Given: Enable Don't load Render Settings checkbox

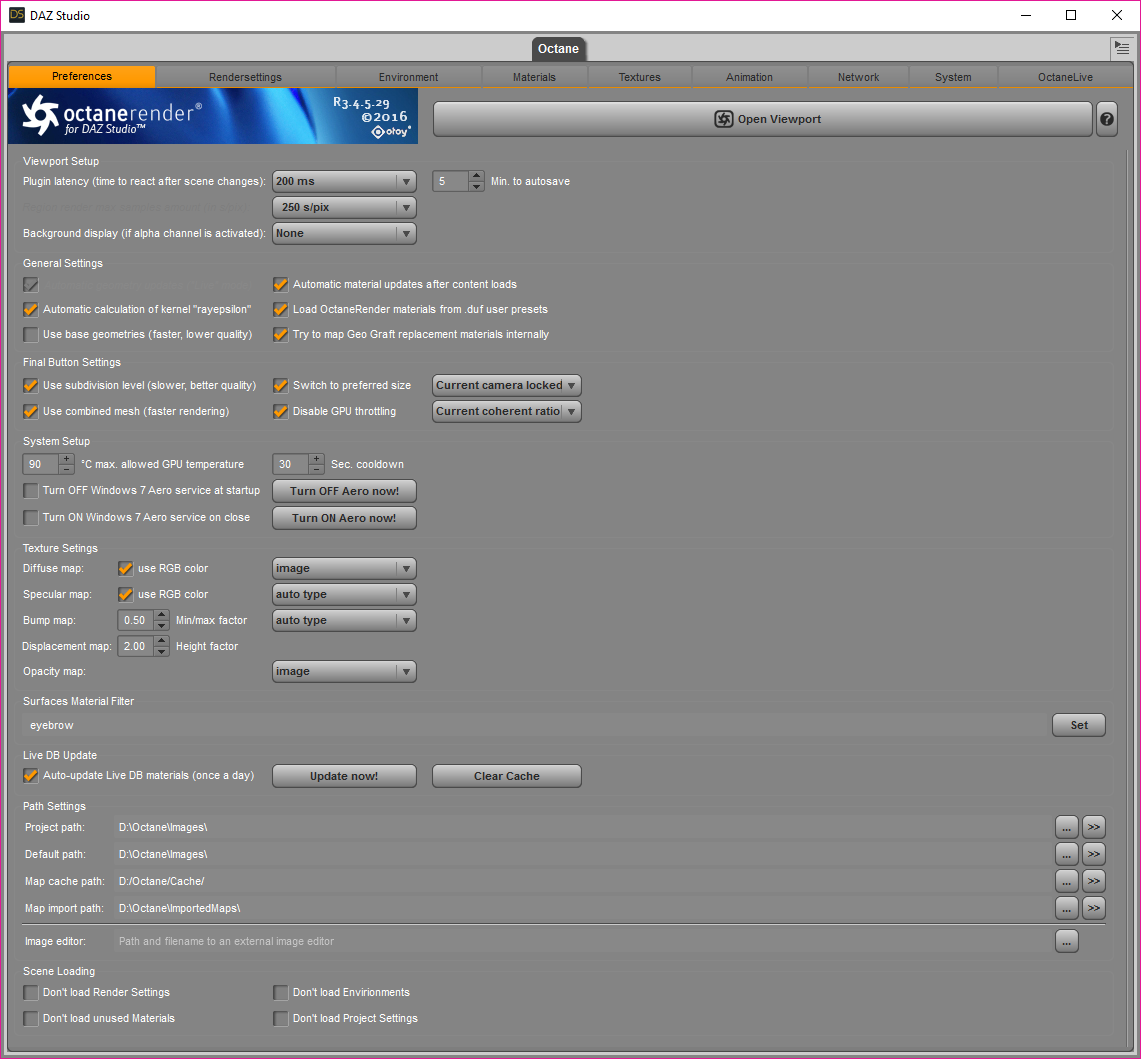Looking at the screenshot, I should [x=31, y=993].
